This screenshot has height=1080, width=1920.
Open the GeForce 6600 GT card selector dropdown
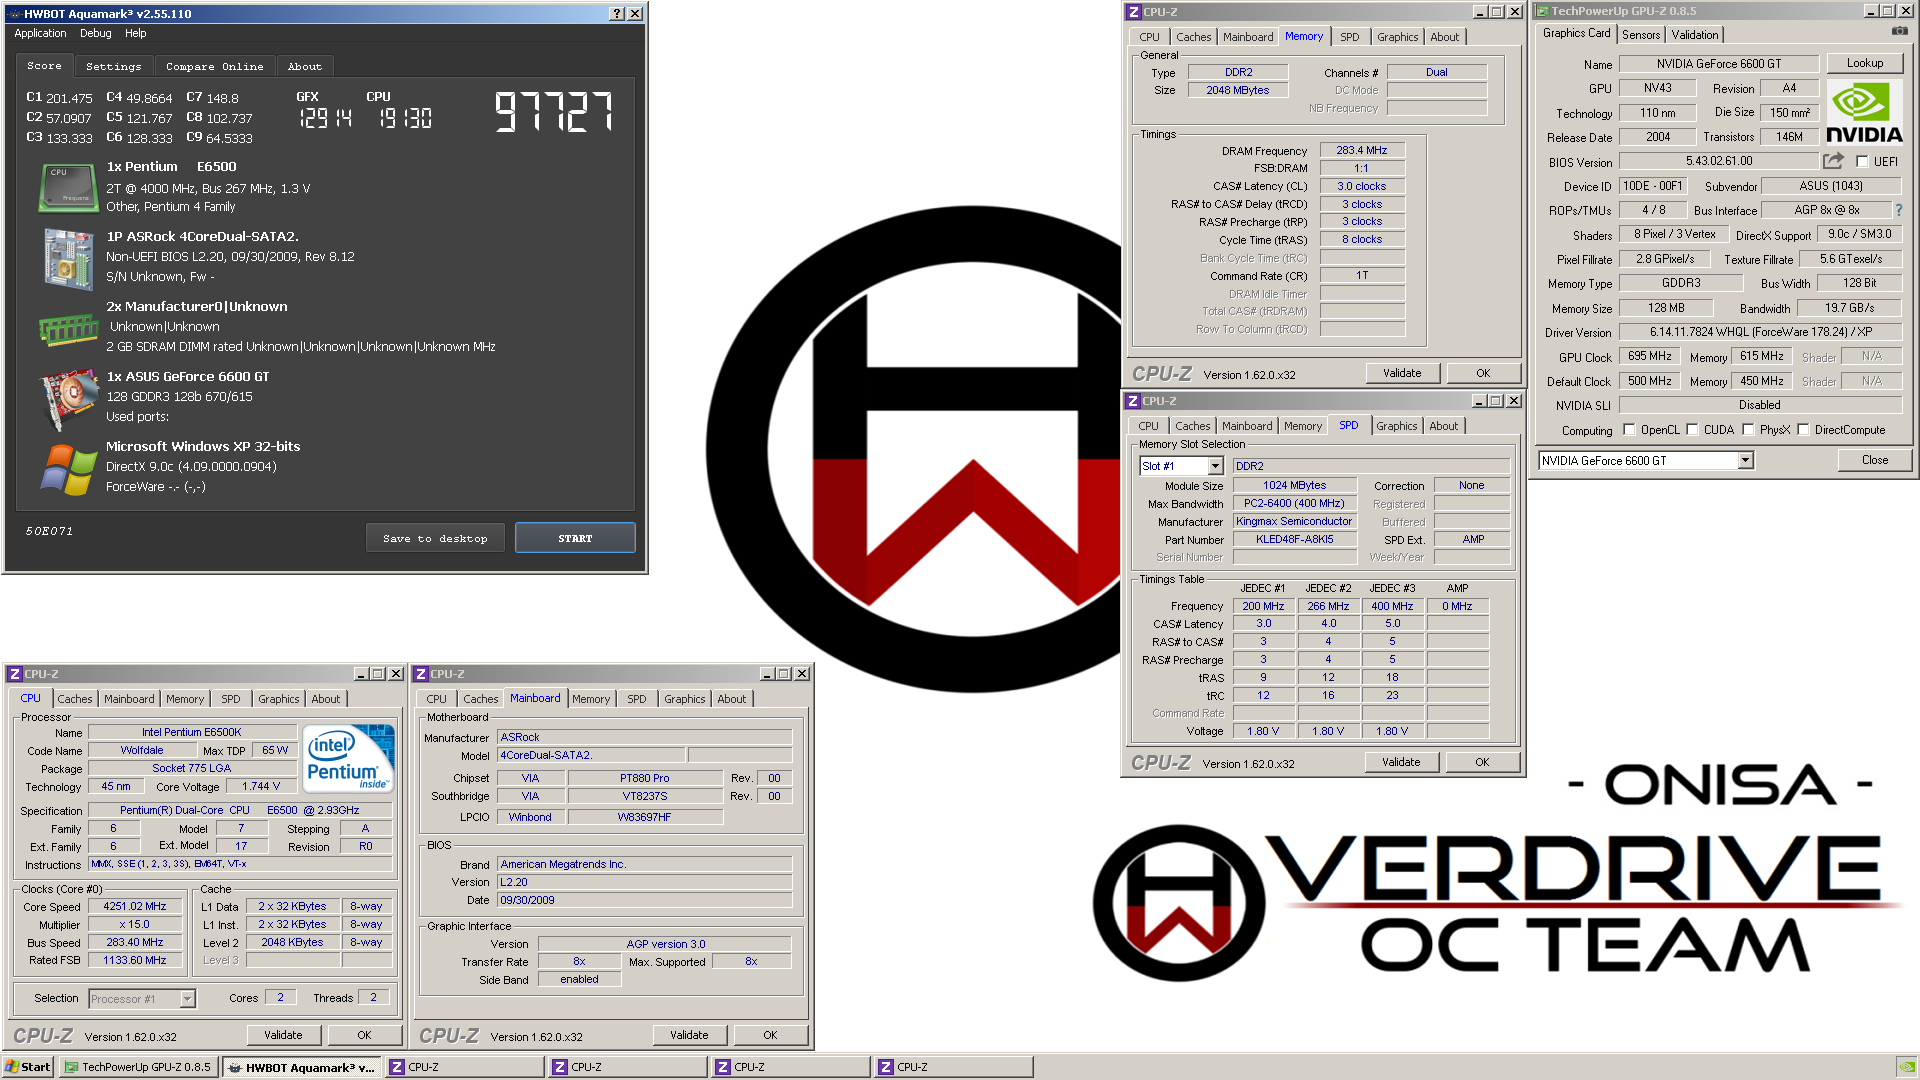pos(1745,461)
